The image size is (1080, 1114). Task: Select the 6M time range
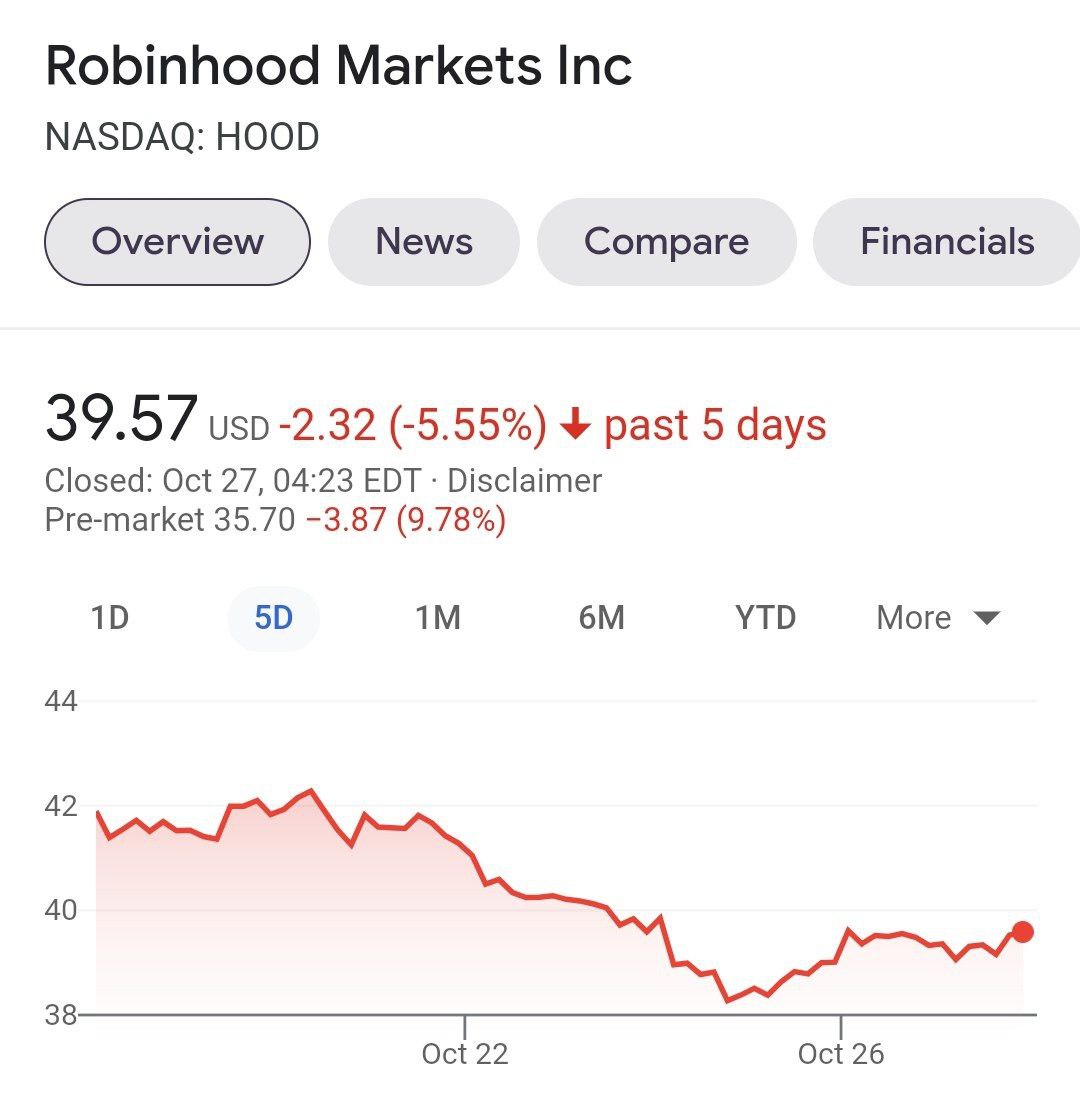tap(601, 618)
